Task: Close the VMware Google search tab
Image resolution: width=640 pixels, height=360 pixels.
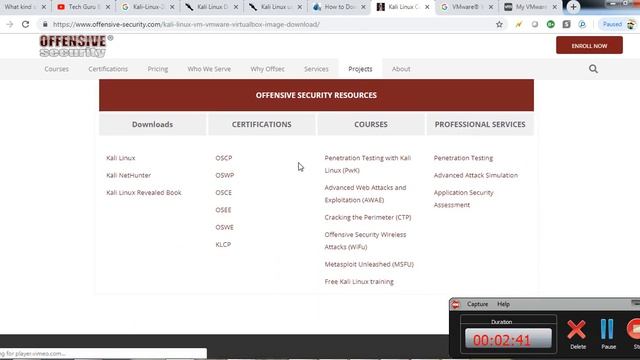Action: tap(491, 7)
